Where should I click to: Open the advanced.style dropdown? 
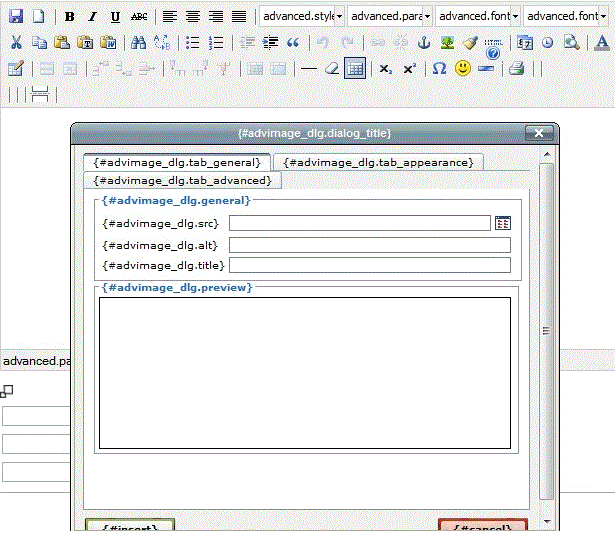coord(340,17)
